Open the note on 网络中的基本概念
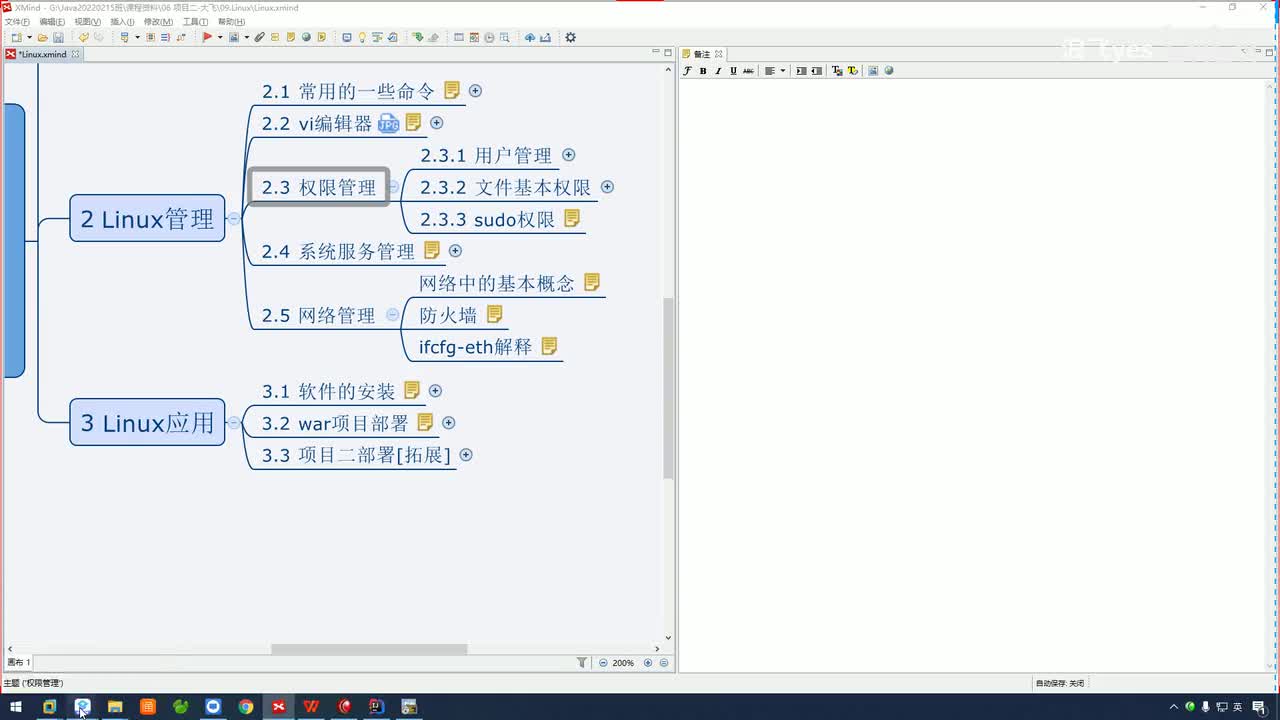This screenshot has width=1280, height=720. (x=592, y=282)
